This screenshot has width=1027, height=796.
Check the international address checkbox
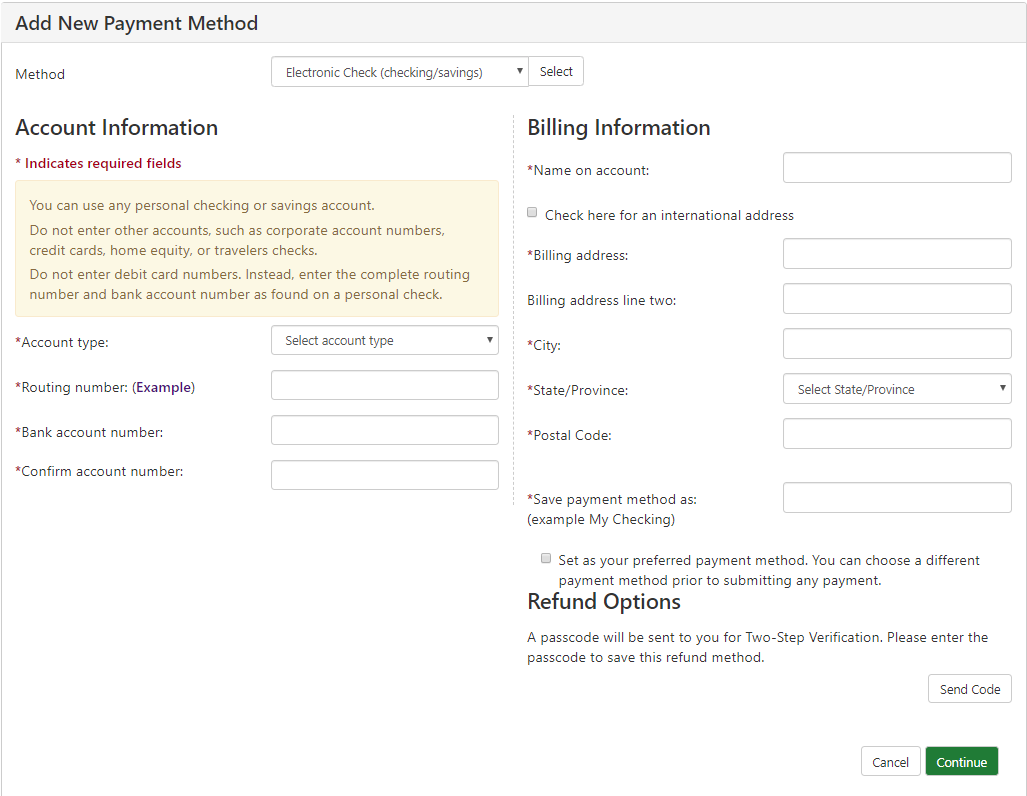pyautogui.click(x=532, y=212)
